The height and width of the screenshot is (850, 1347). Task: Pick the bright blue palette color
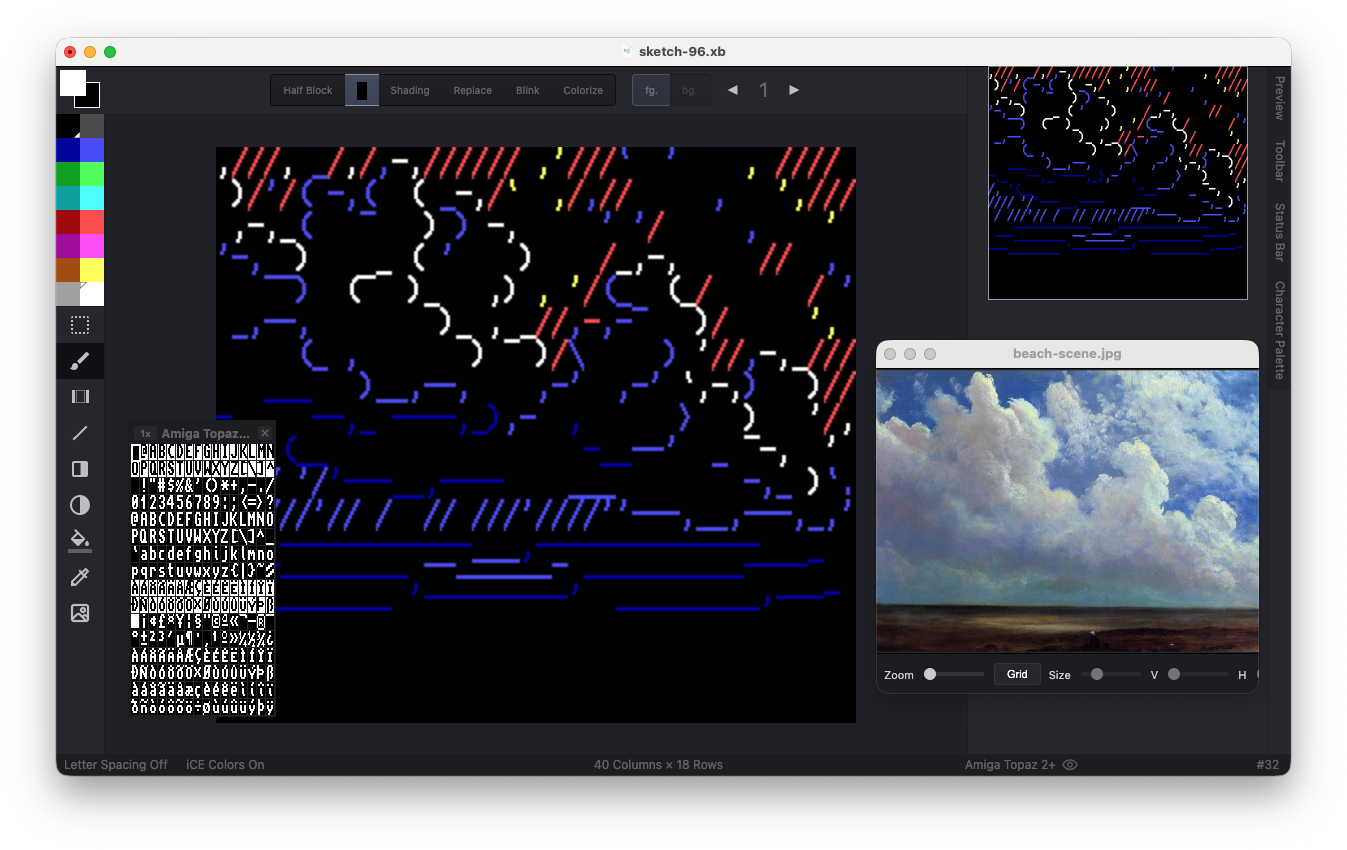coord(92,150)
